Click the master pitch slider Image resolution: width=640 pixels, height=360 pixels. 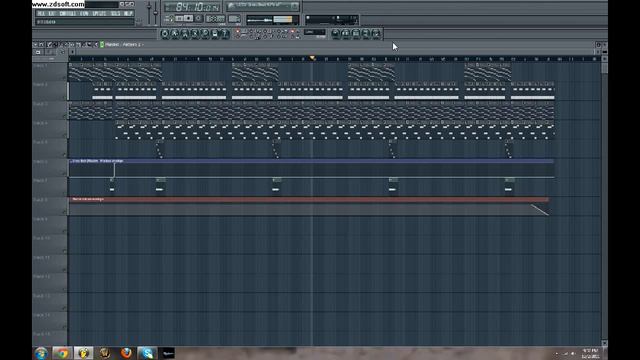(156, 12)
